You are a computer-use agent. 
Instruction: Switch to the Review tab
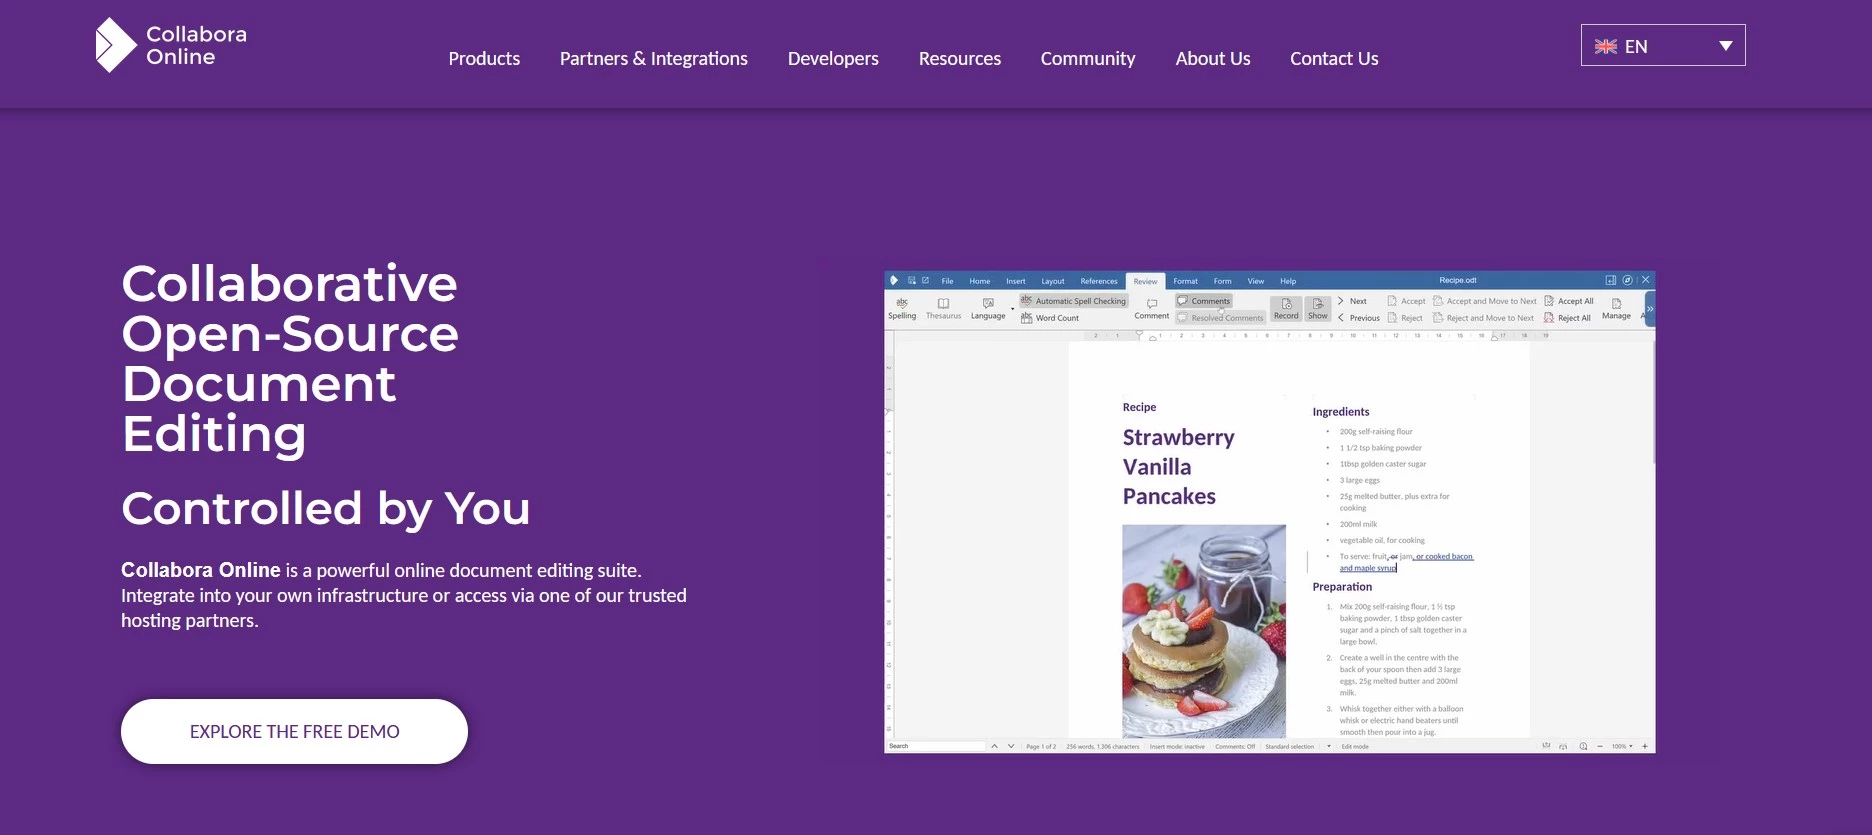click(1145, 281)
